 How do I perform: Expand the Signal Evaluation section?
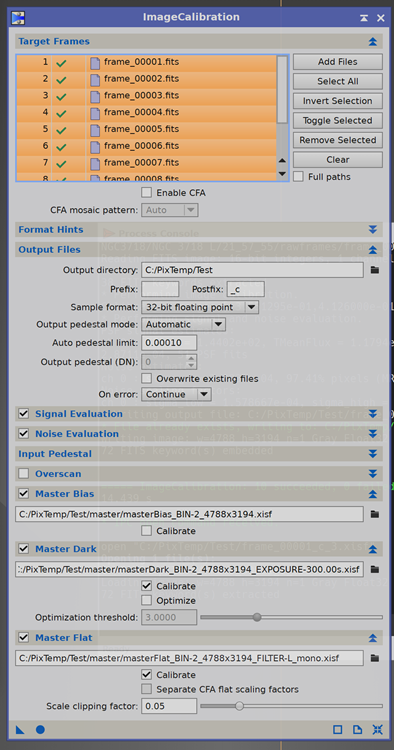click(x=373, y=413)
